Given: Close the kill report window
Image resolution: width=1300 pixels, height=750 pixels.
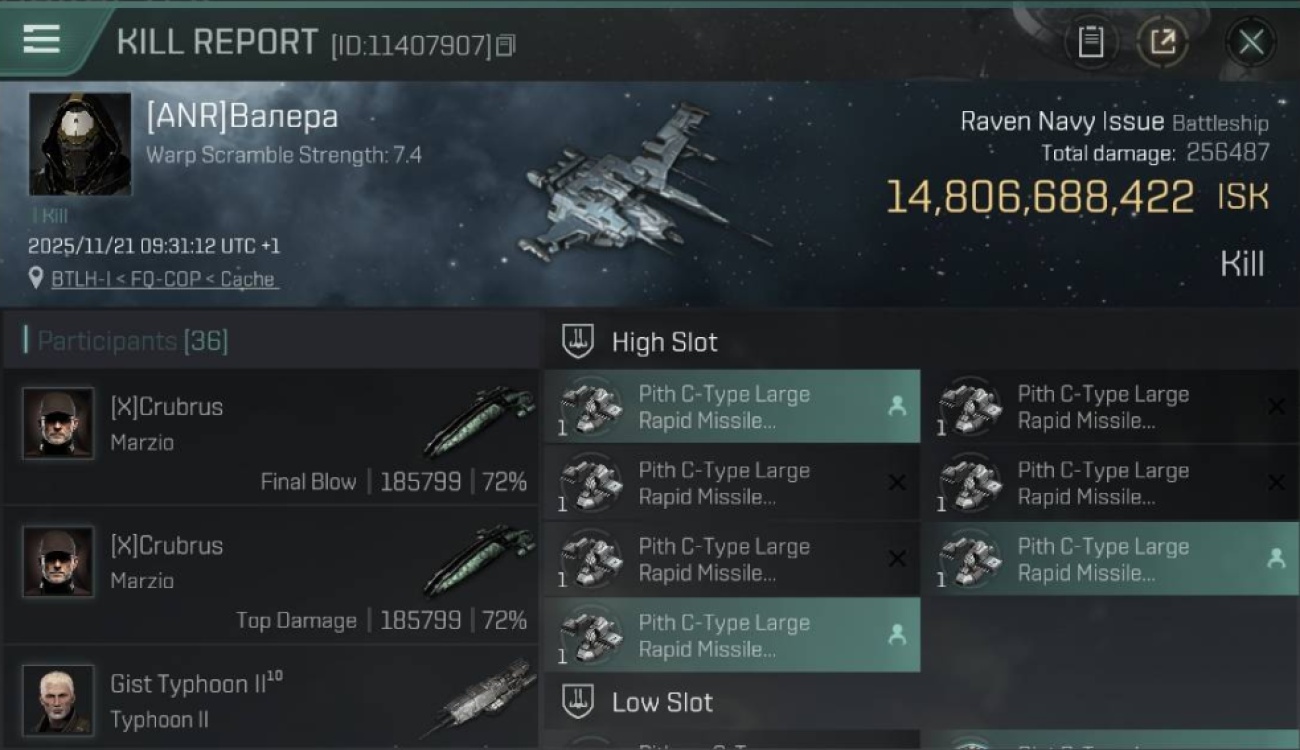Looking at the screenshot, I should coord(1250,42).
